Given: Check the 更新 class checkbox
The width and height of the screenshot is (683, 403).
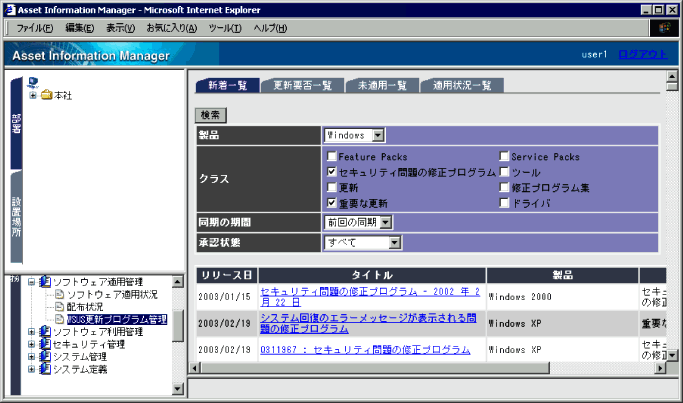Looking at the screenshot, I should pyautogui.click(x=332, y=187).
